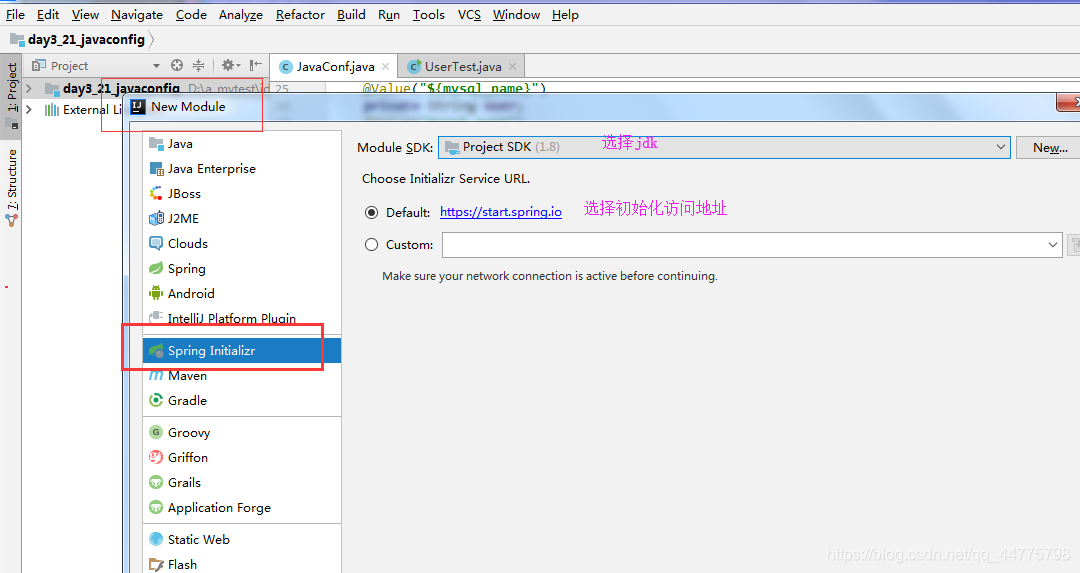Open the Run menu

388,14
